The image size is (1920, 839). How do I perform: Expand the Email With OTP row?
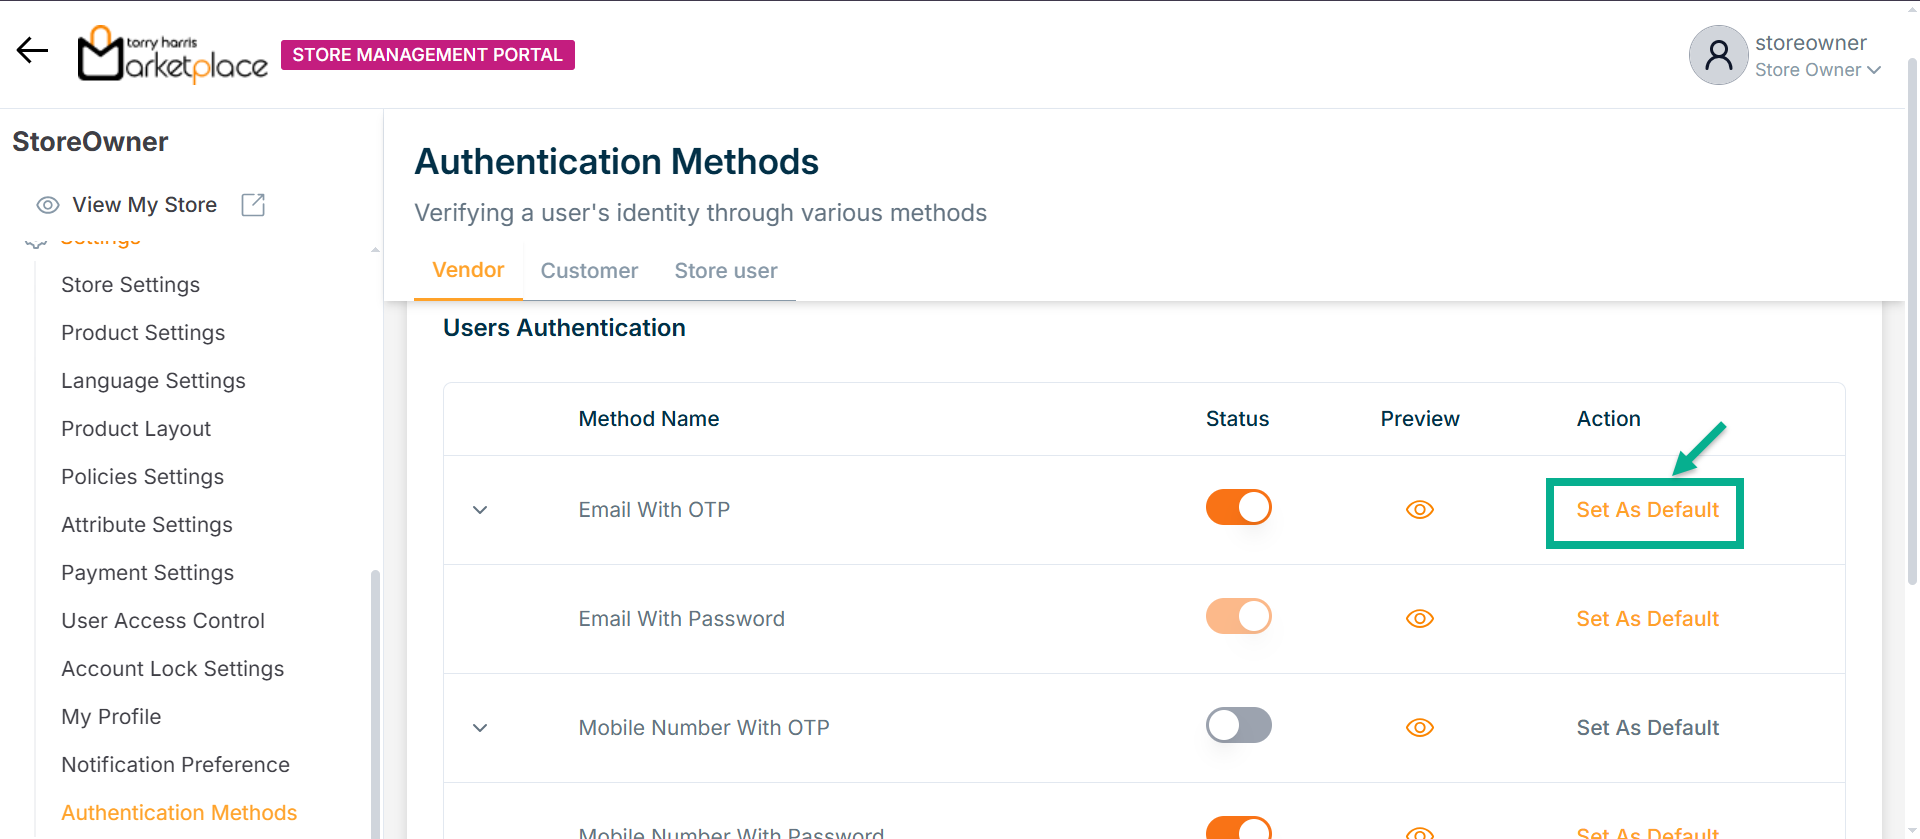coord(480,510)
